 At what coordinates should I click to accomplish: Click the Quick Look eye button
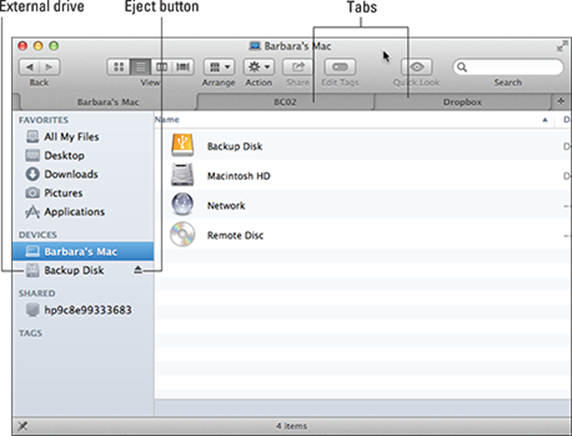click(417, 67)
